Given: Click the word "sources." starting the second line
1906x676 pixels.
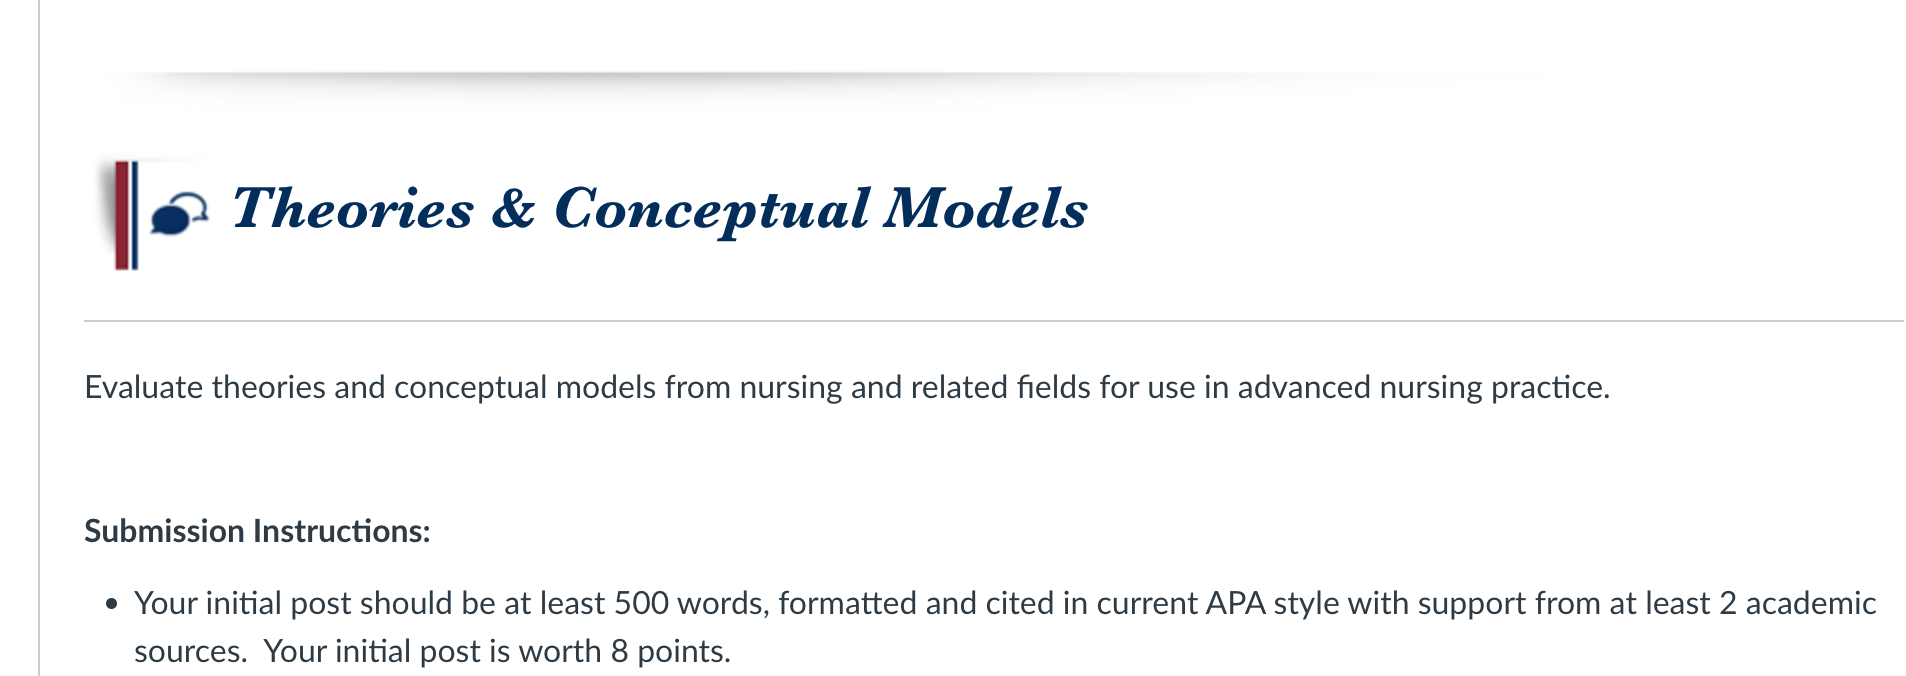Looking at the screenshot, I should click(x=190, y=651).
